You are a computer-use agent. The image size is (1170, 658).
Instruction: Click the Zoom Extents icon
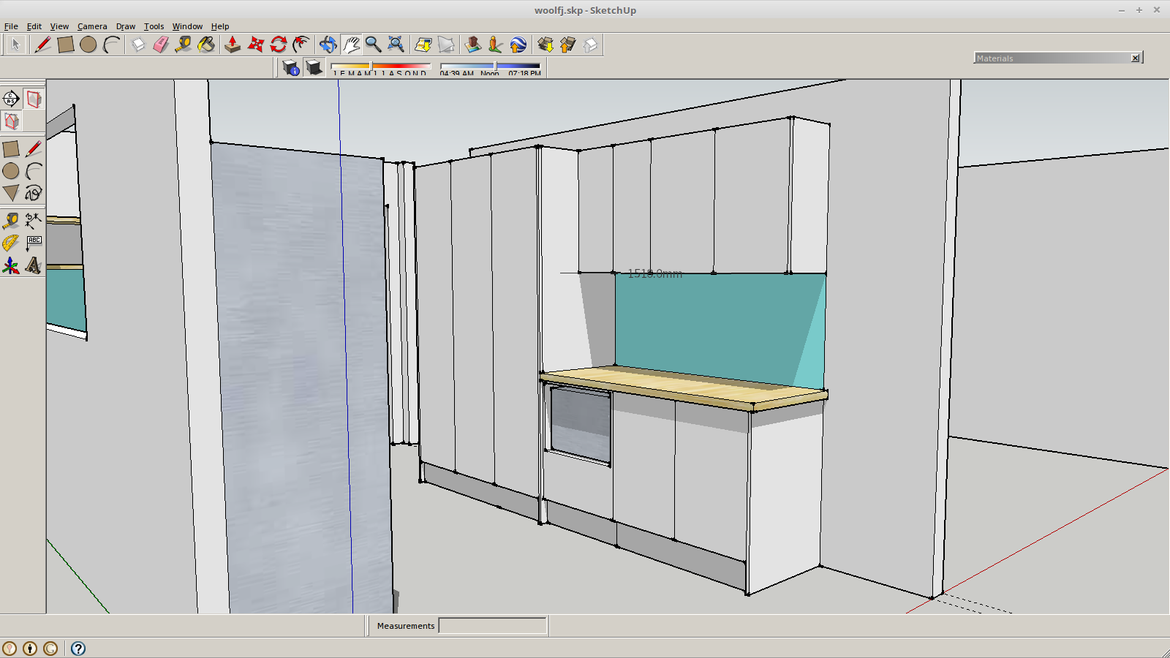pyautogui.click(x=395, y=44)
